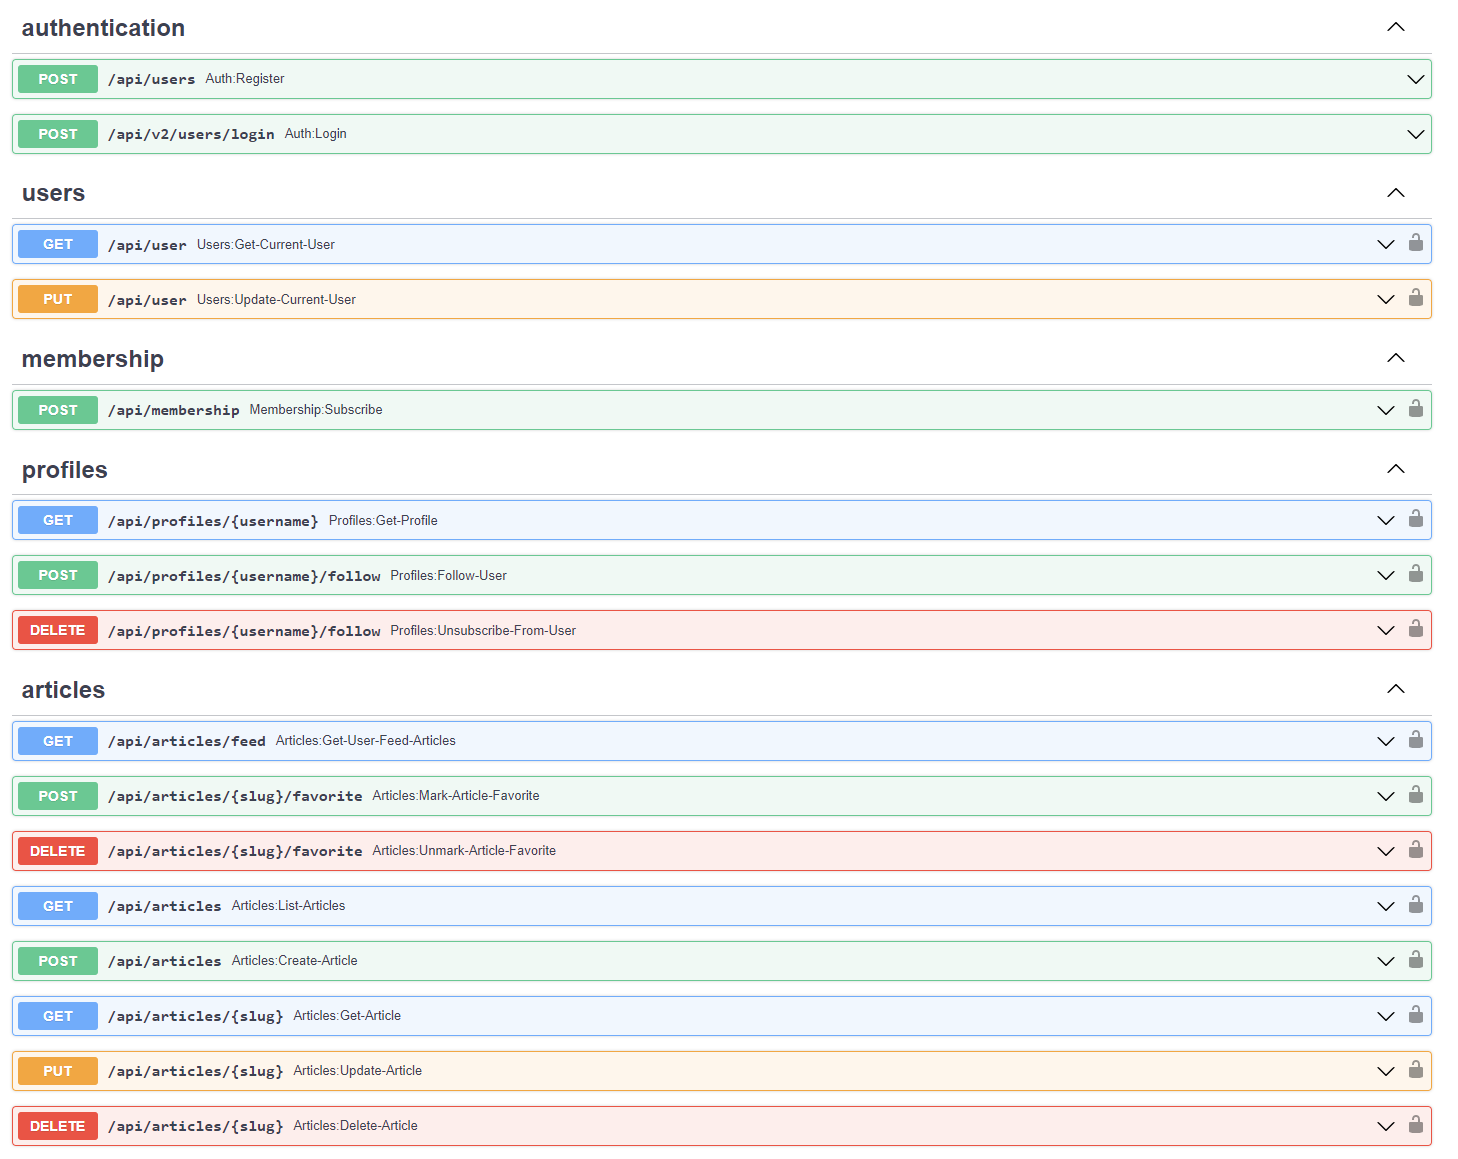Click POST button for /api/membership
The image size is (1458, 1159).
(58, 410)
